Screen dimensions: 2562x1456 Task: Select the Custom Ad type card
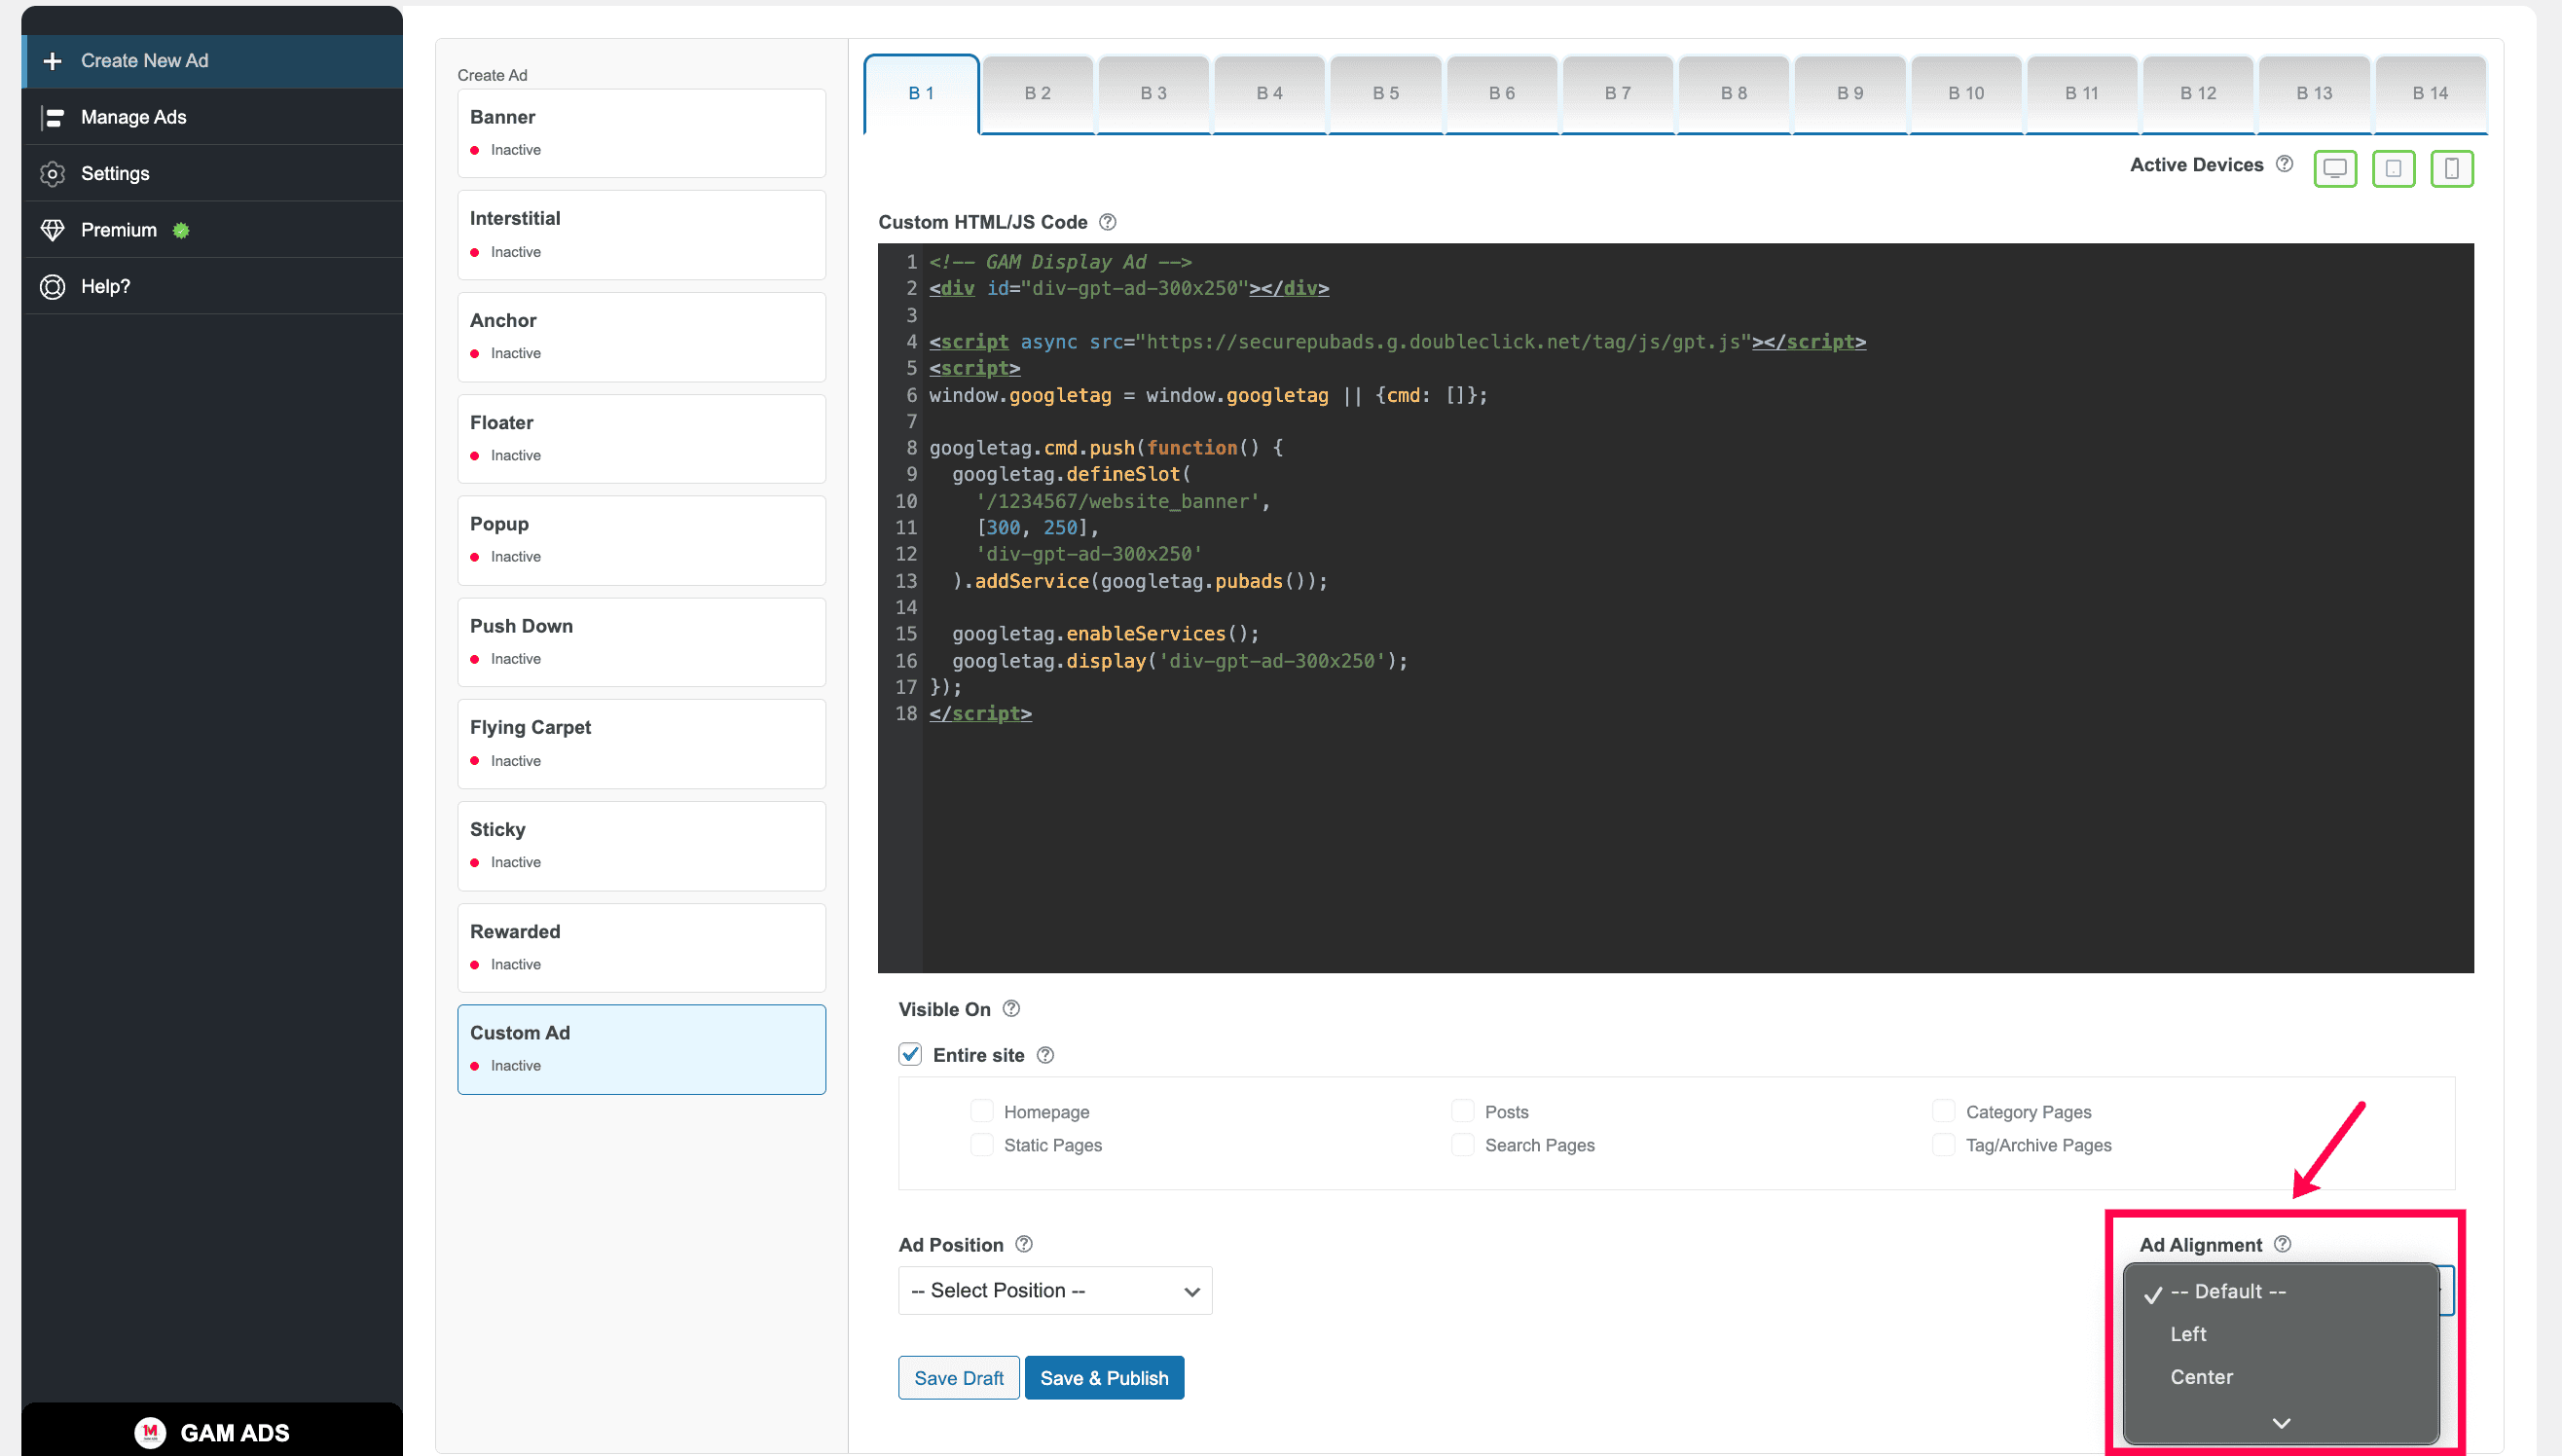tap(641, 1049)
